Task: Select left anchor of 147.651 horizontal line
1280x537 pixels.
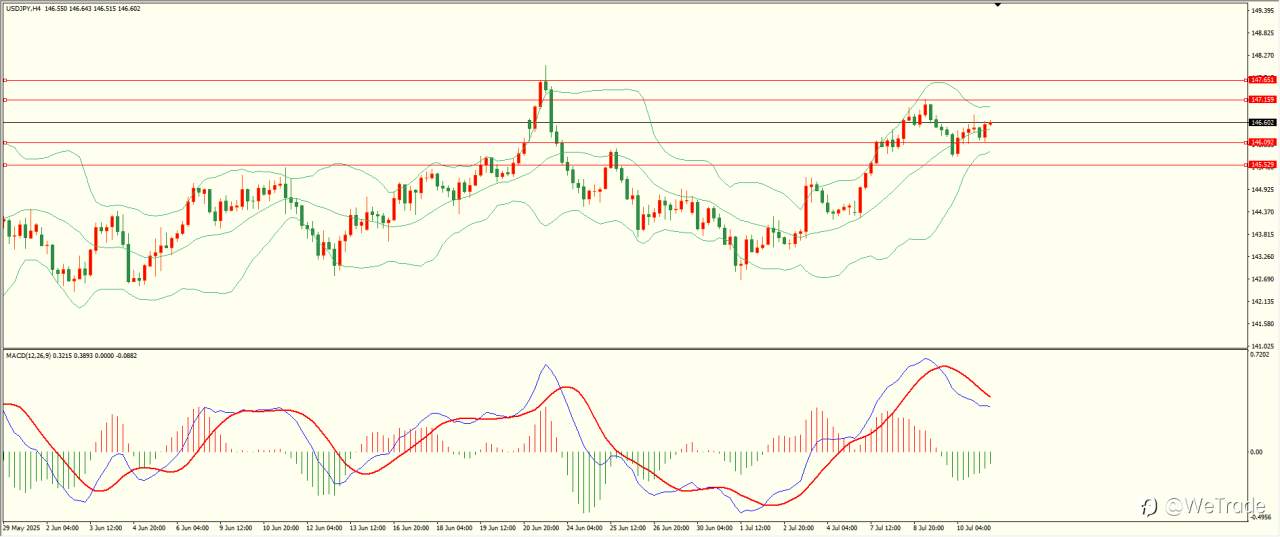Action: pyautogui.click(x=5, y=79)
